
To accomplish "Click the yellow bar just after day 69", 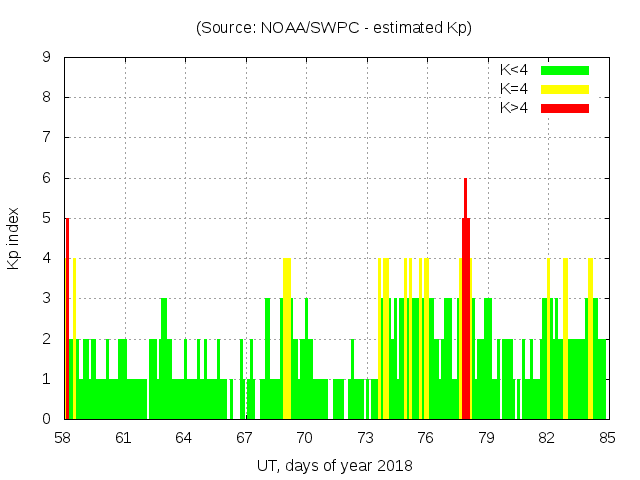I will pos(287,340).
